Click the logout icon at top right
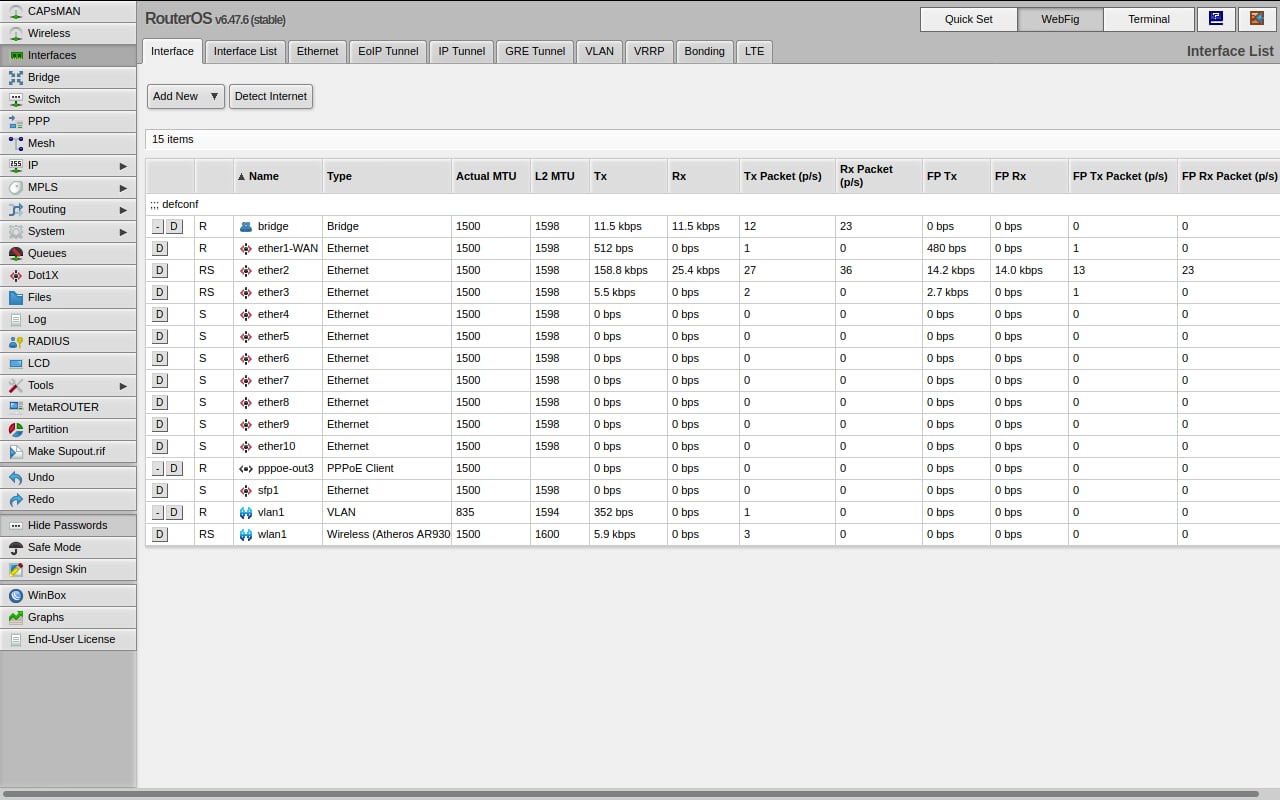The width and height of the screenshot is (1280, 800). [x=1256, y=19]
